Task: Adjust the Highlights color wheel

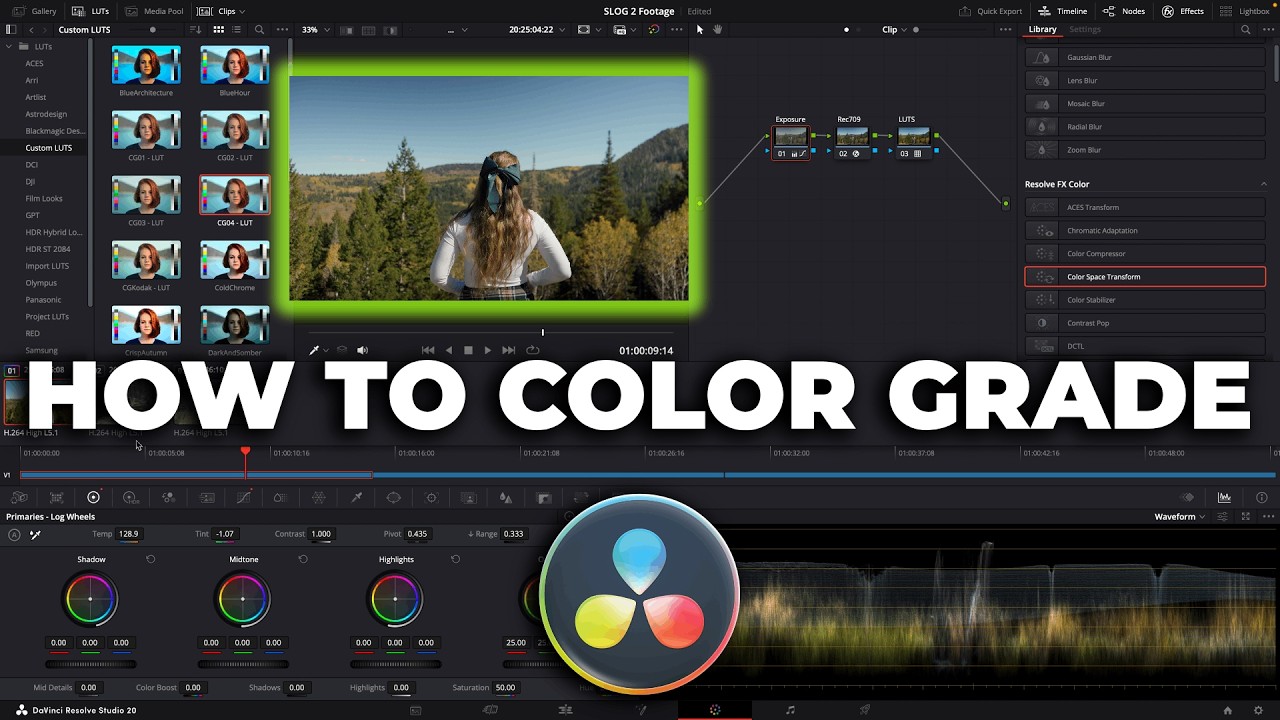Action: 396,599
